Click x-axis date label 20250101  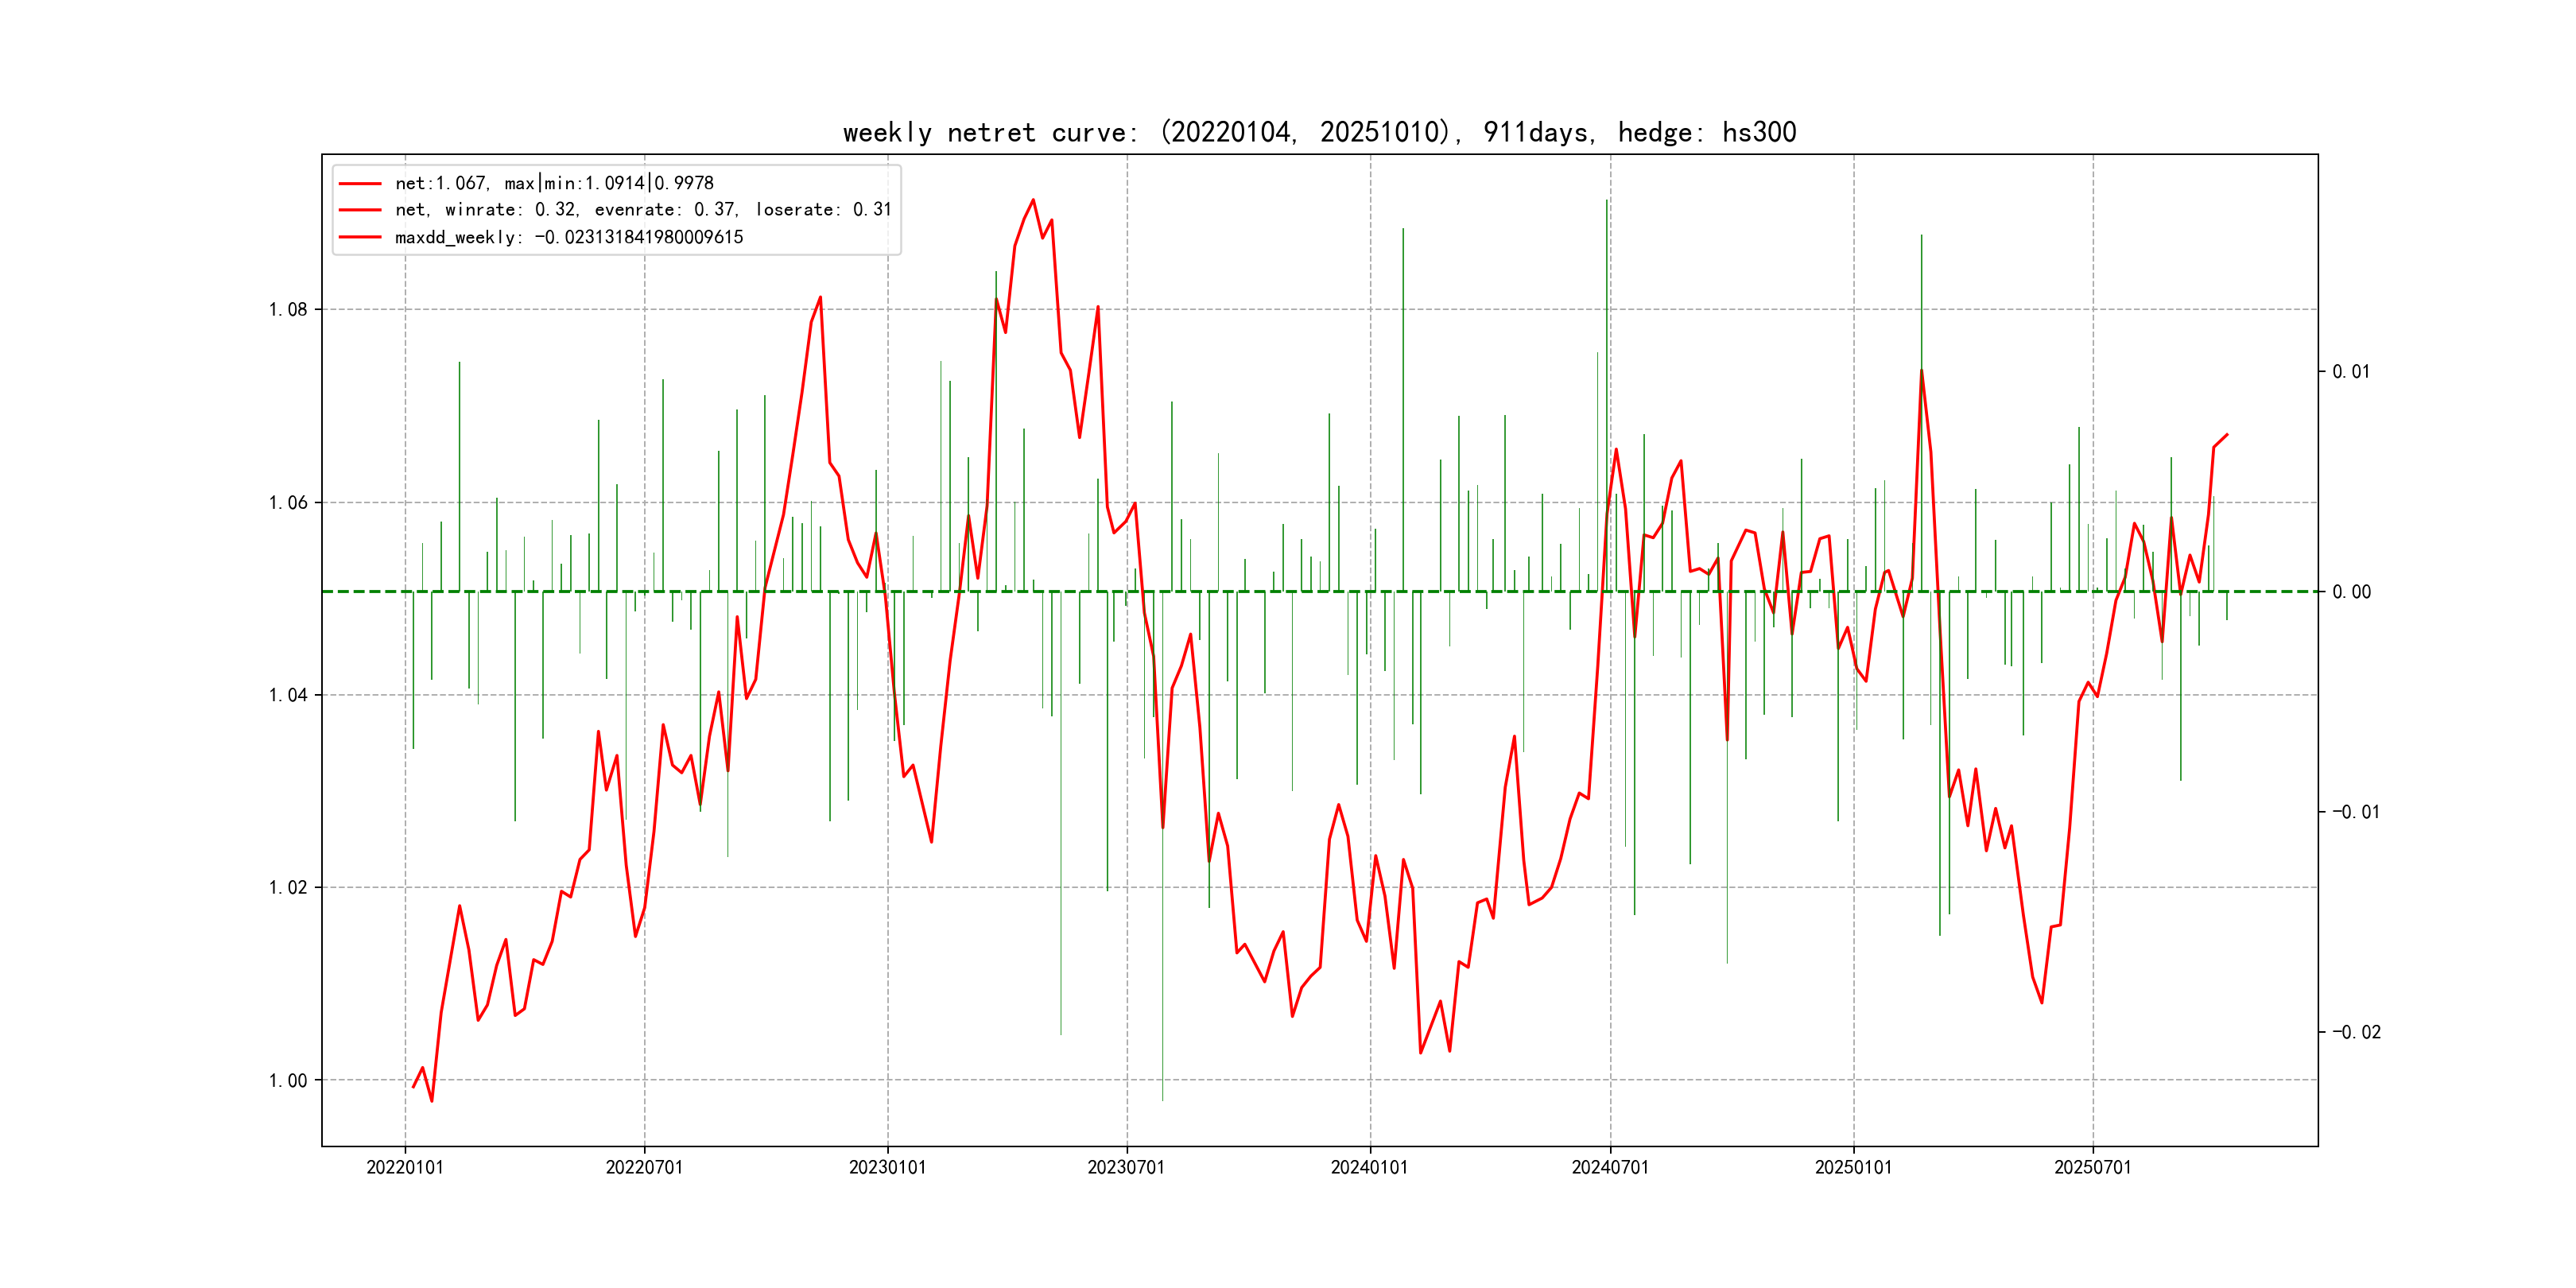point(1853,1168)
